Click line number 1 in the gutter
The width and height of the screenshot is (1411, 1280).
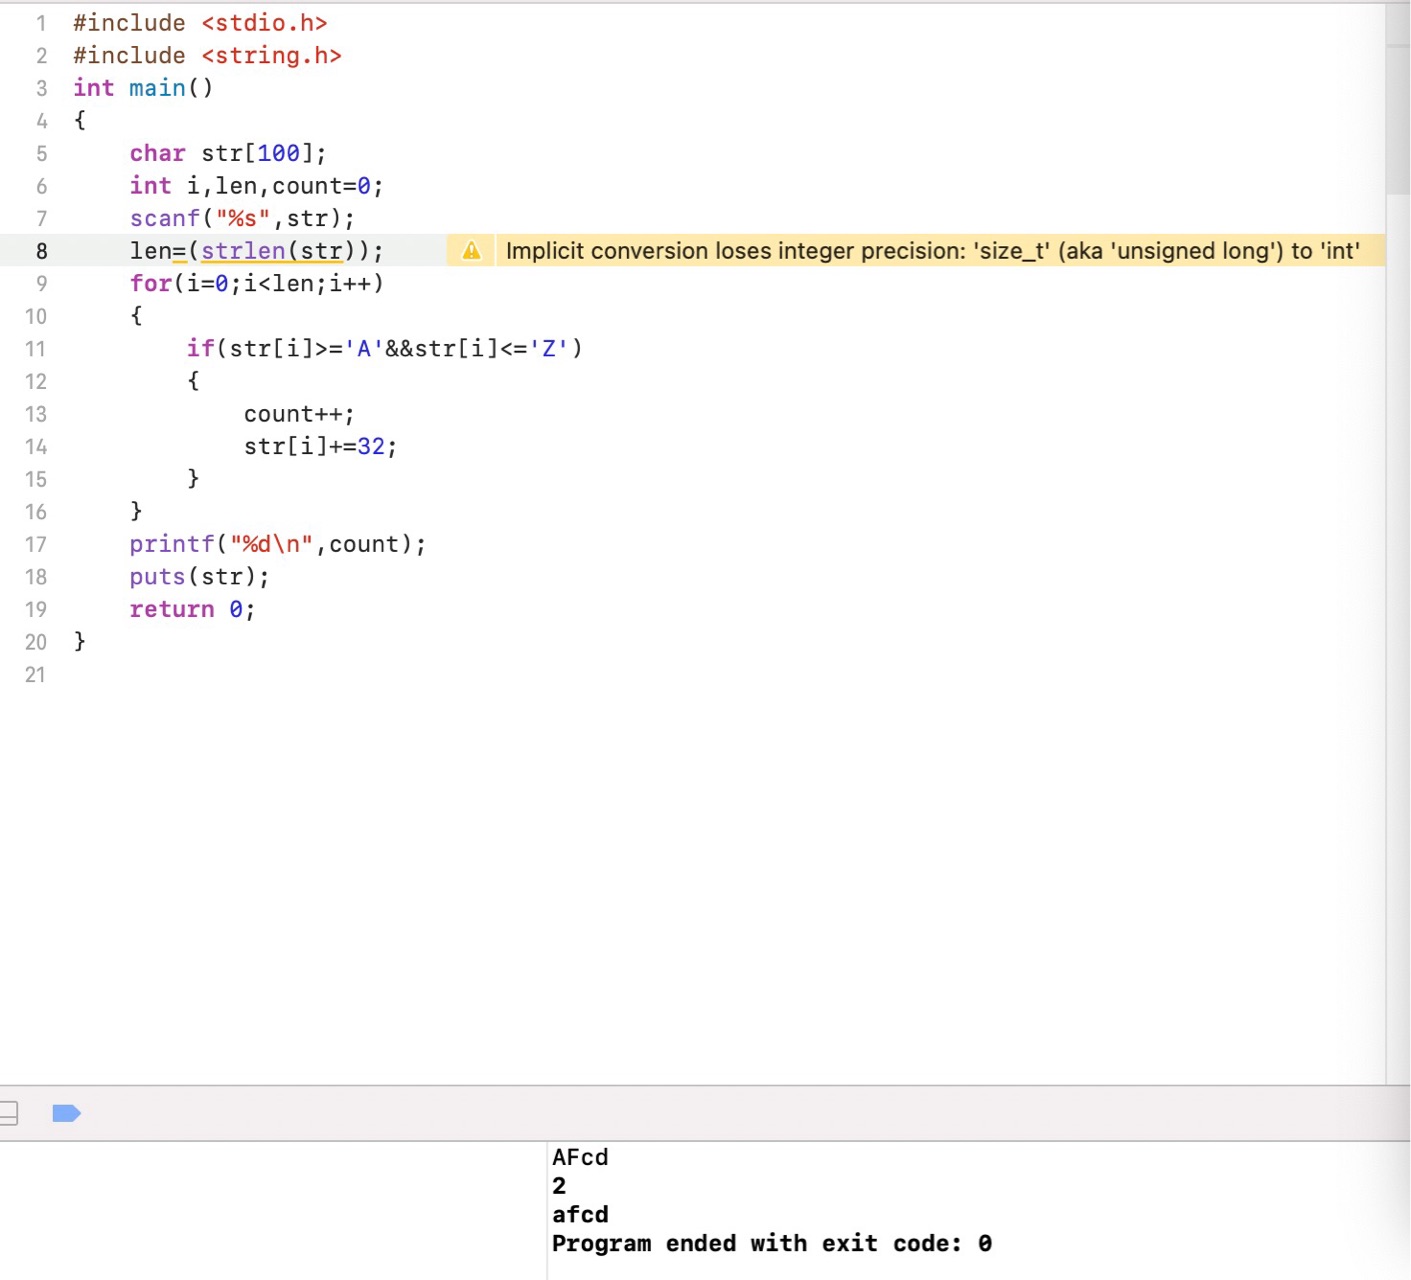(x=41, y=23)
